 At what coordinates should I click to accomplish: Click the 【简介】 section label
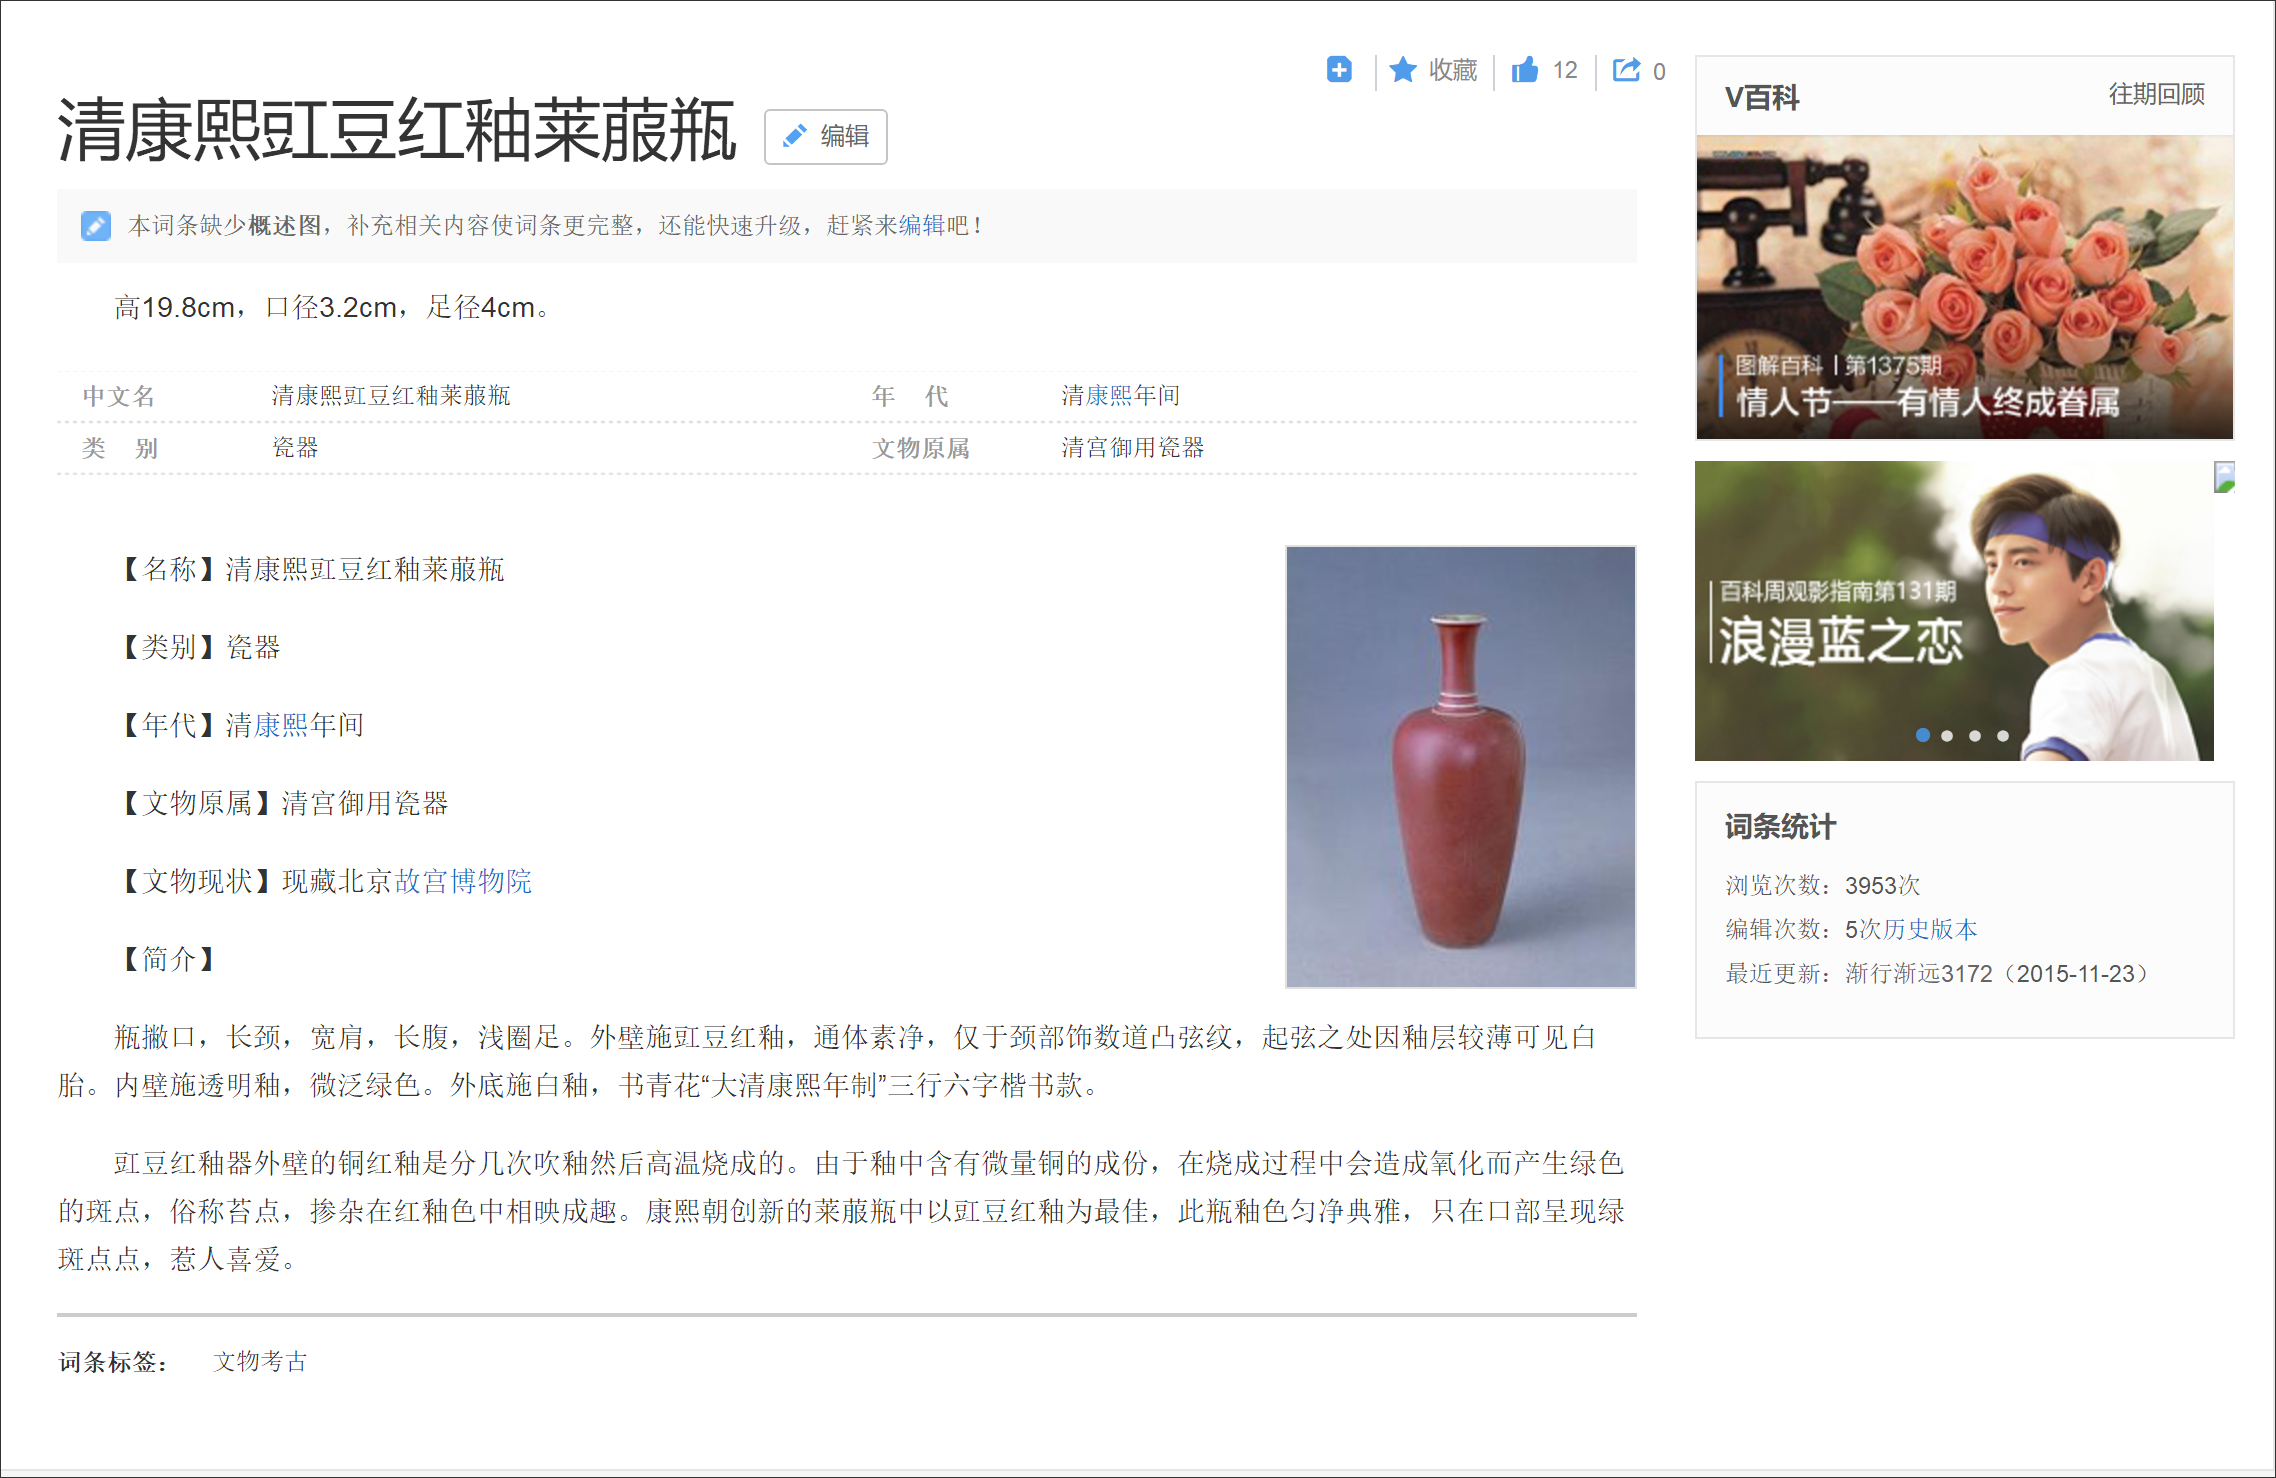pyautogui.click(x=168, y=959)
